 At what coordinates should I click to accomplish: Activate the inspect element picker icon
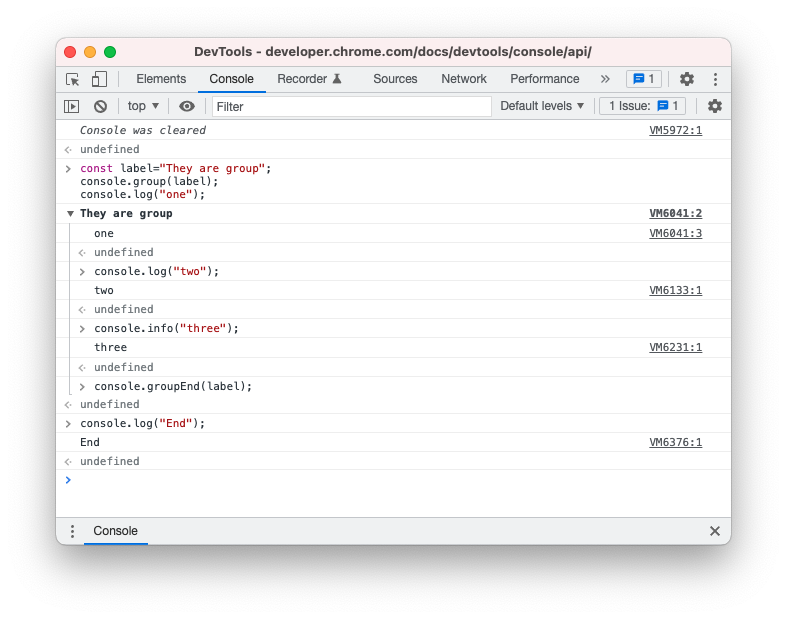click(73, 79)
